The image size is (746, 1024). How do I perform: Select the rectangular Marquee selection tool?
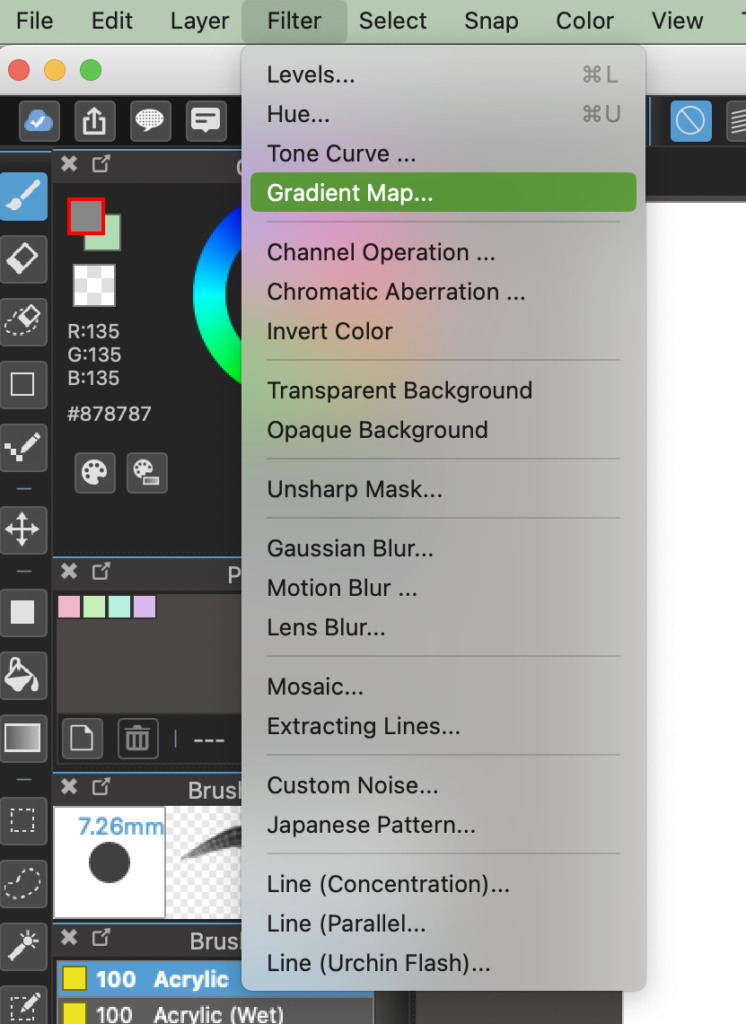click(23, 821)
